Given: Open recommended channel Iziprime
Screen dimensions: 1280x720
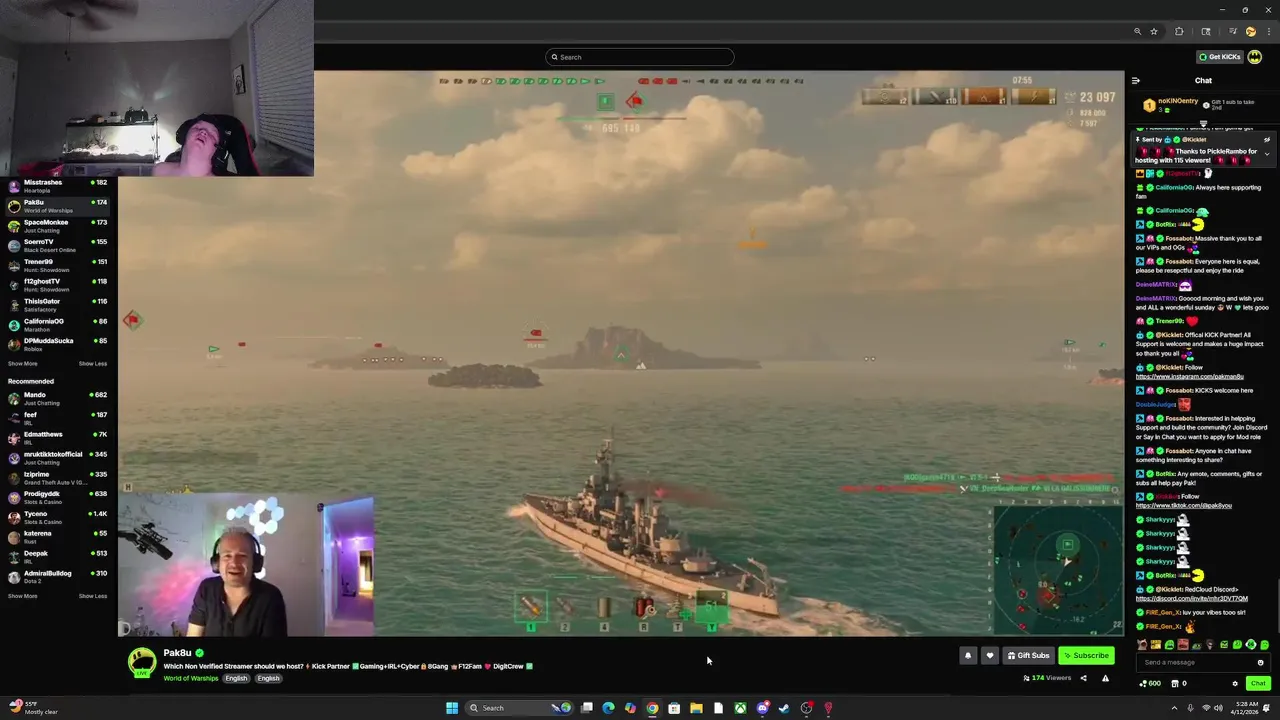Looking at the screenshot, I should point(58,478).
